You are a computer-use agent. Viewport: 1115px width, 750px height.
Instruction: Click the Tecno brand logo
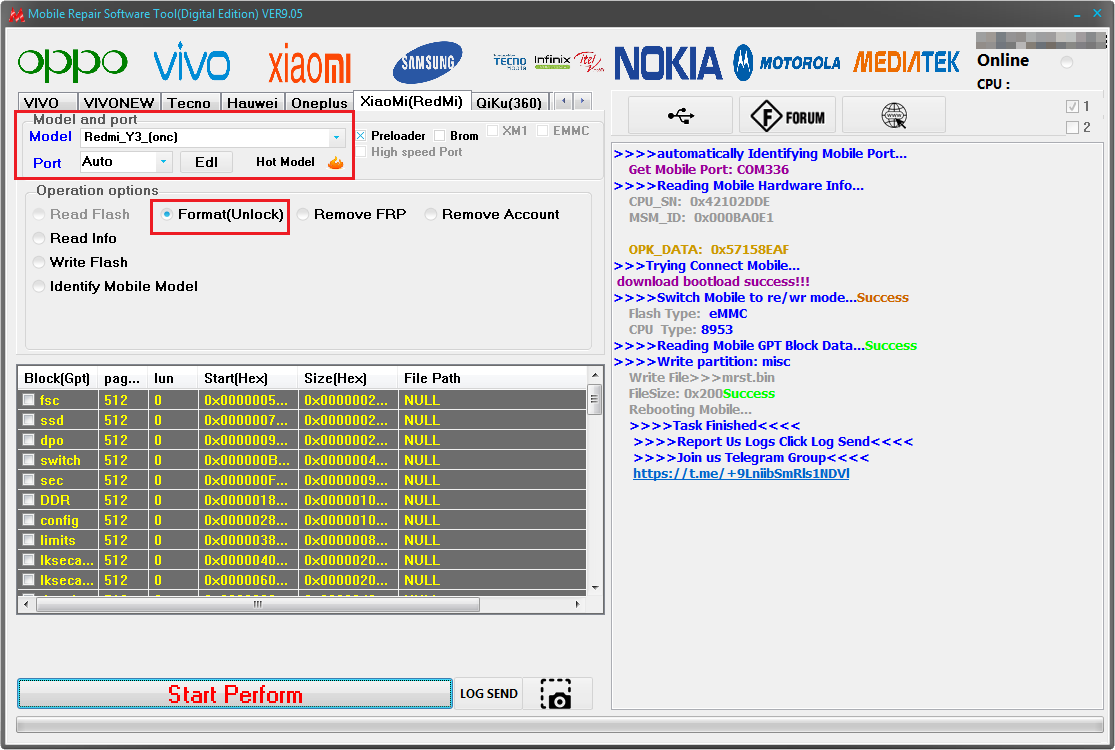click(x=510, y=62)
